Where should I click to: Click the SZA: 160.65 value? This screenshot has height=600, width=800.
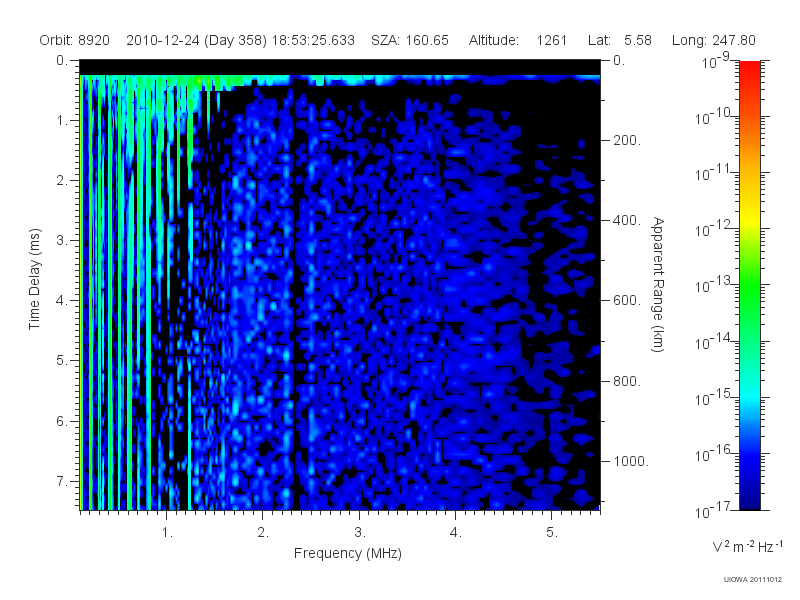pos(410,40)
